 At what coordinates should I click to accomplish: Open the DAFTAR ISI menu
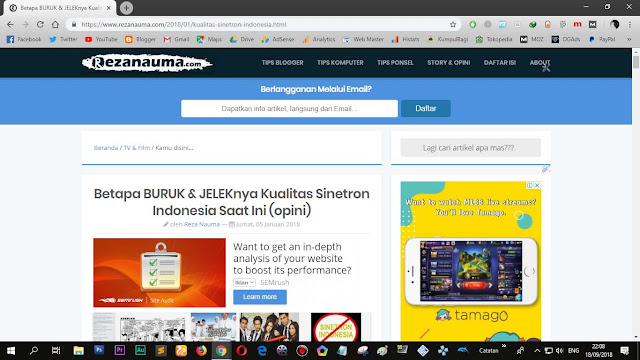click(500, 62)
